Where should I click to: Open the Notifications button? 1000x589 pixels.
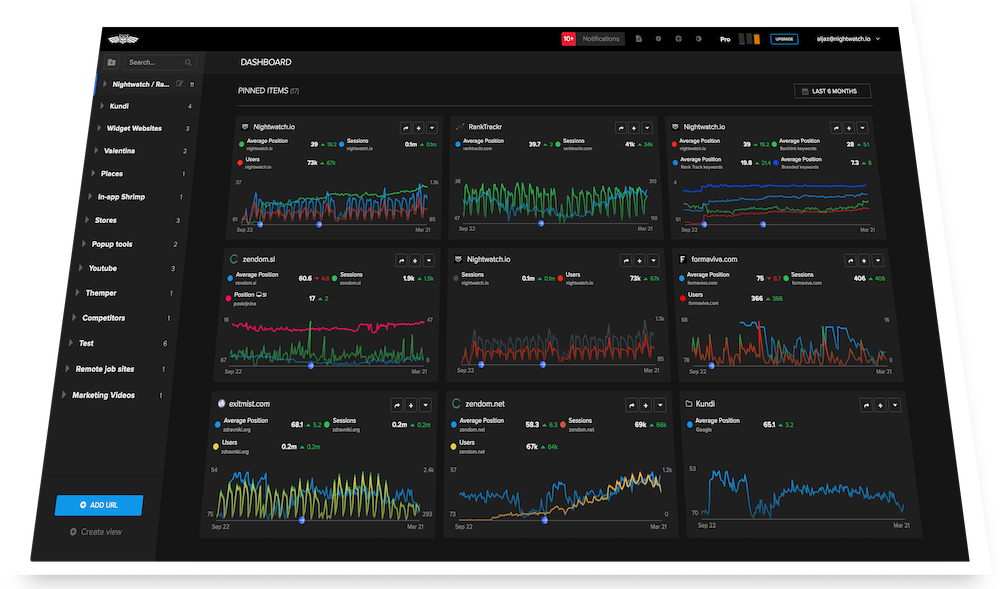[601, 39]
